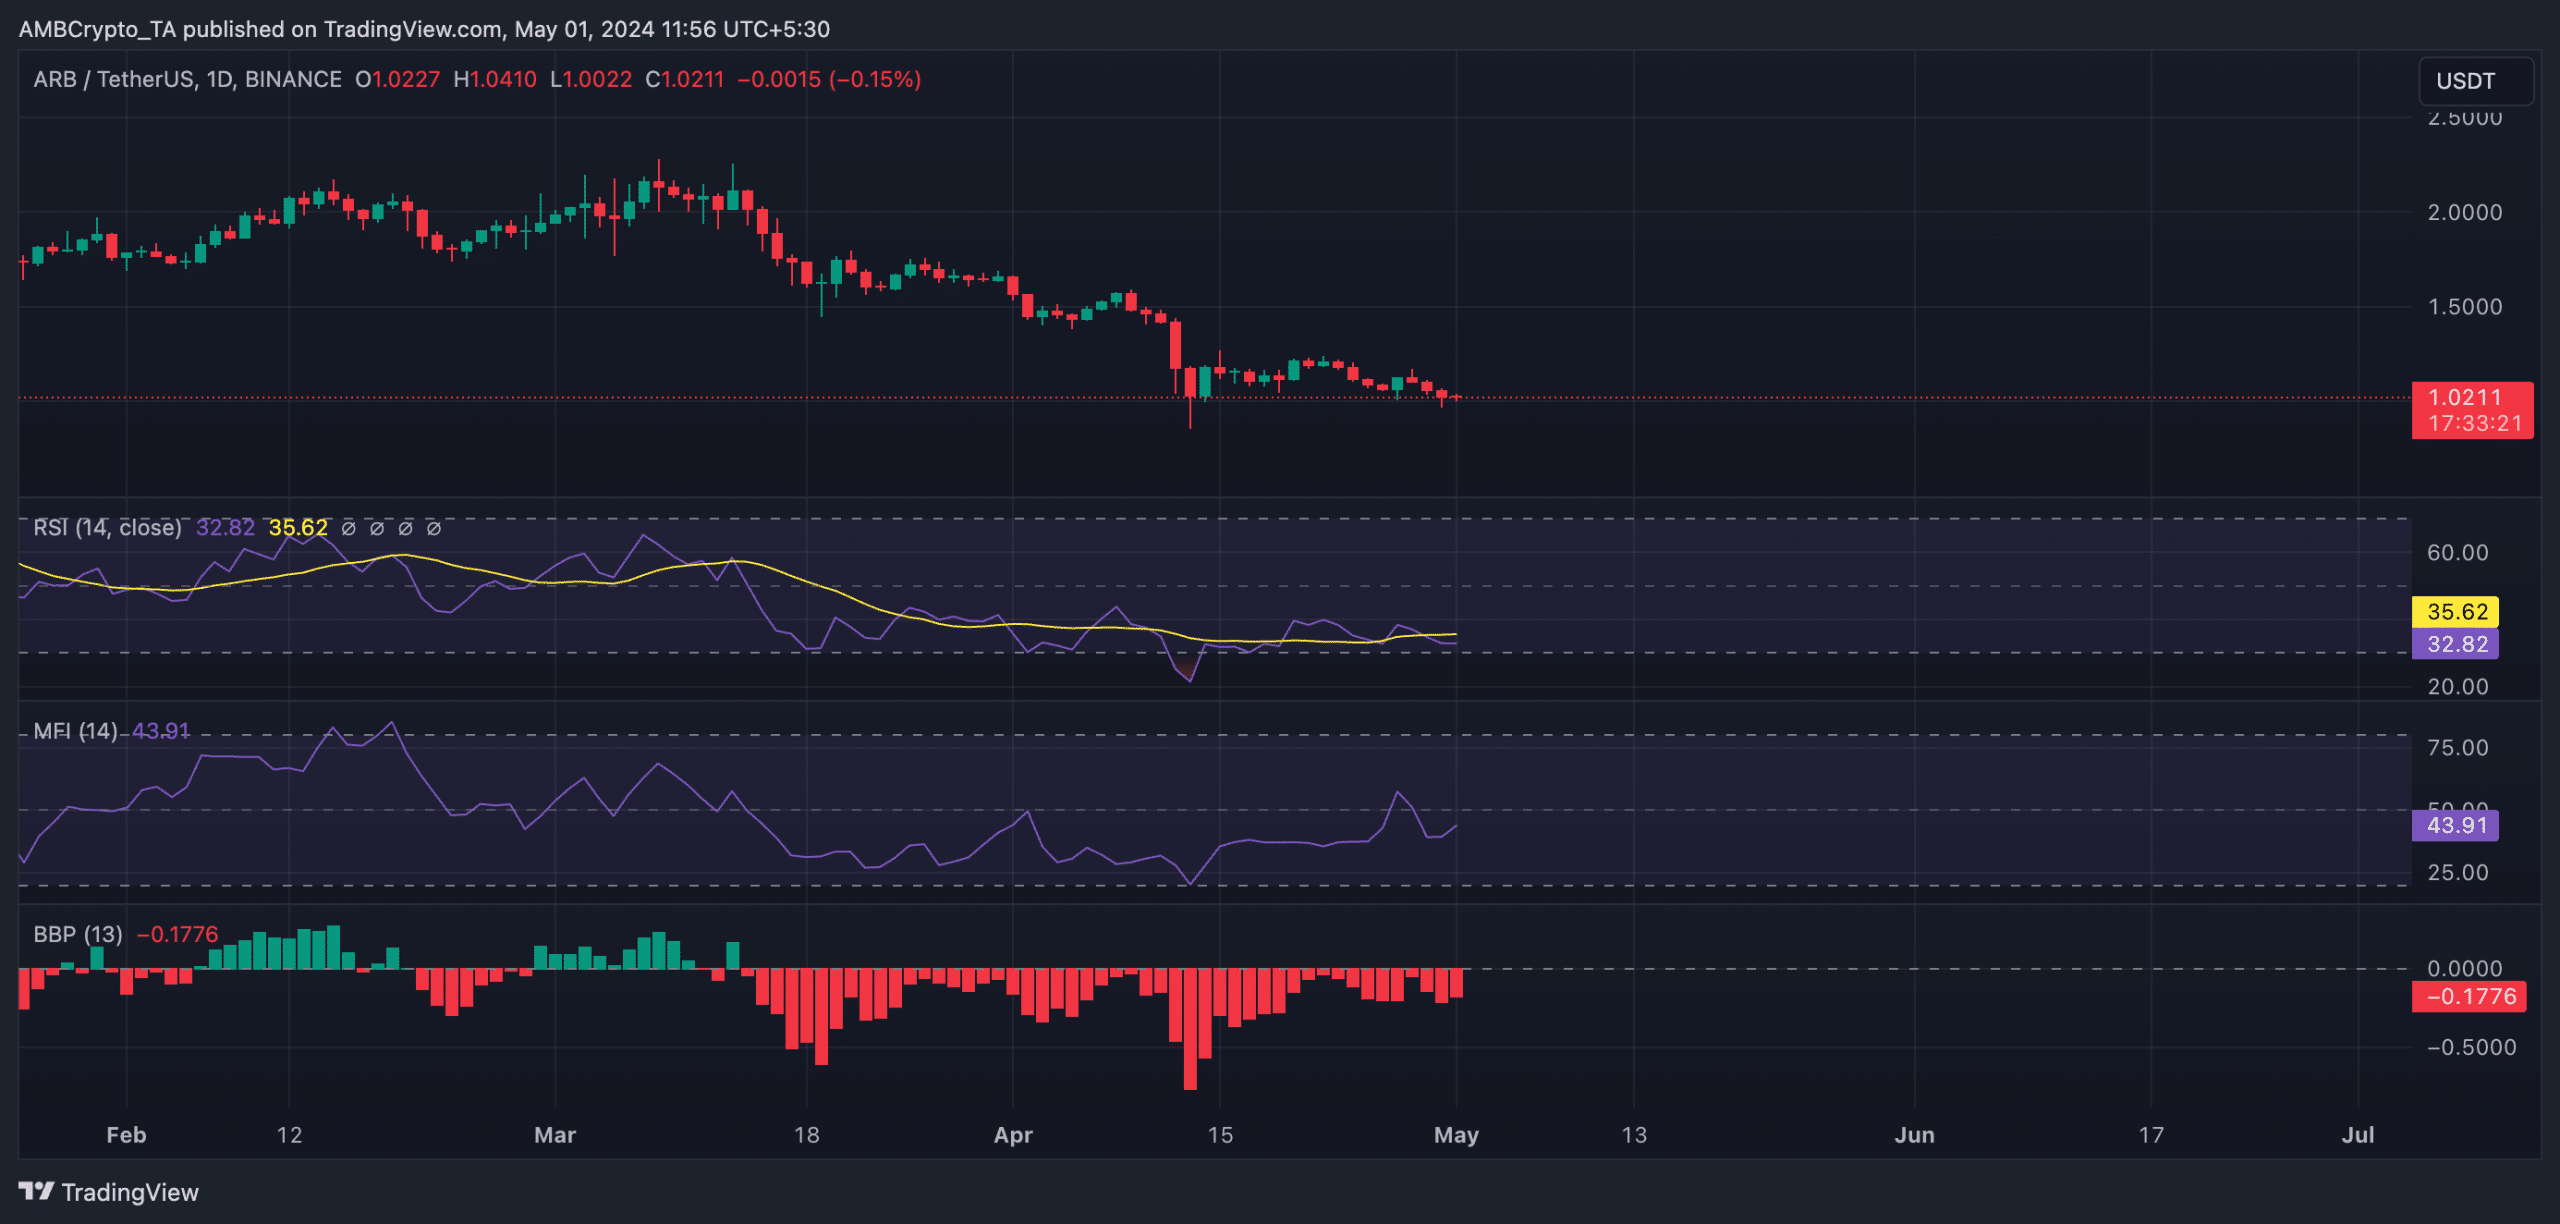Click the 18 March time axis label

[x=806, y=1135]
